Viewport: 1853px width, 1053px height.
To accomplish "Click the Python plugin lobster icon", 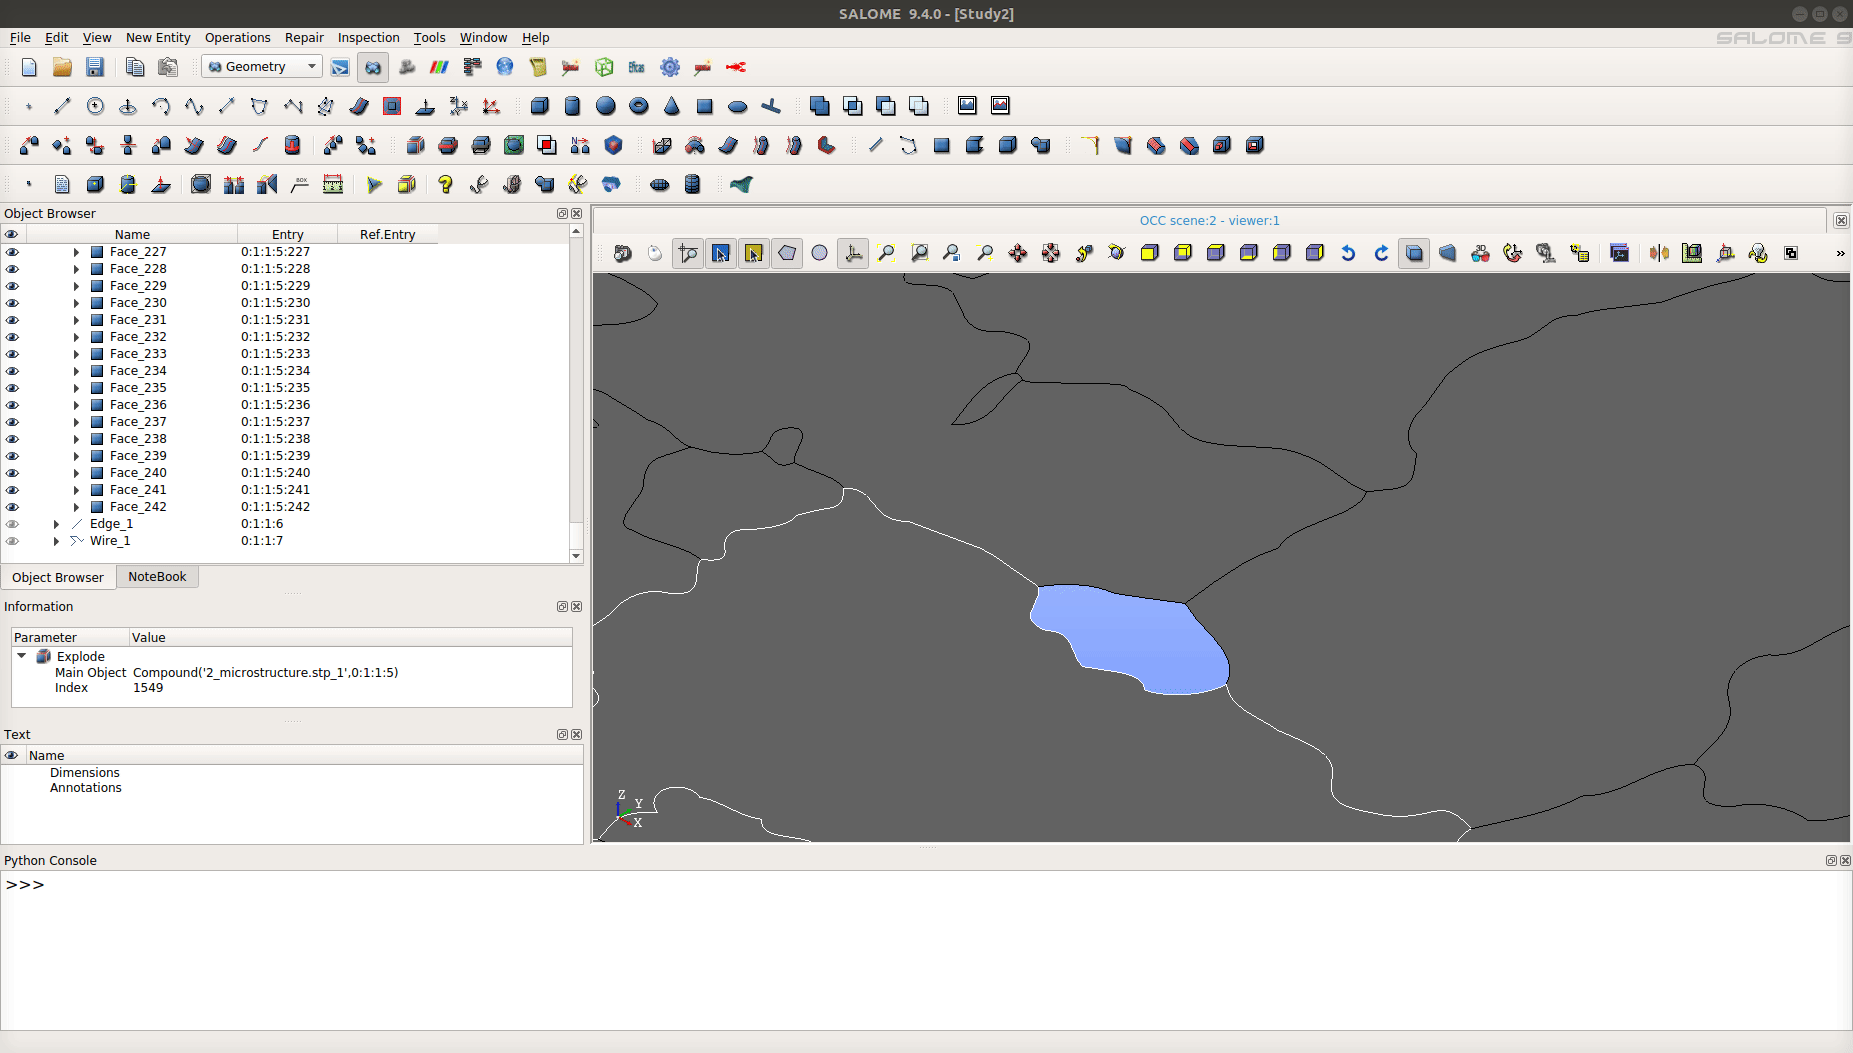I will coord(736,67).
